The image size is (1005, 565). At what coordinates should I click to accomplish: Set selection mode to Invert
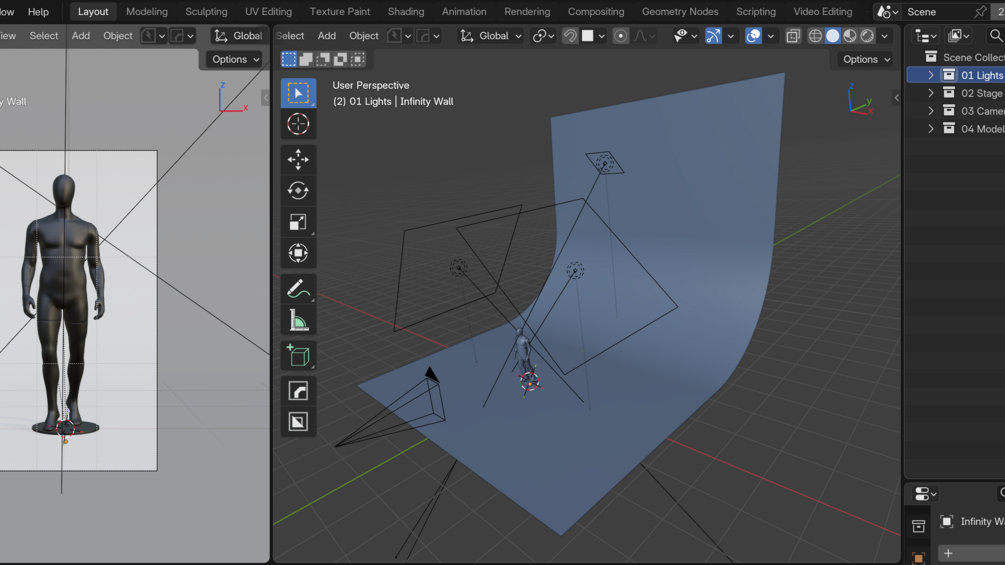click(x=340, y=59)
